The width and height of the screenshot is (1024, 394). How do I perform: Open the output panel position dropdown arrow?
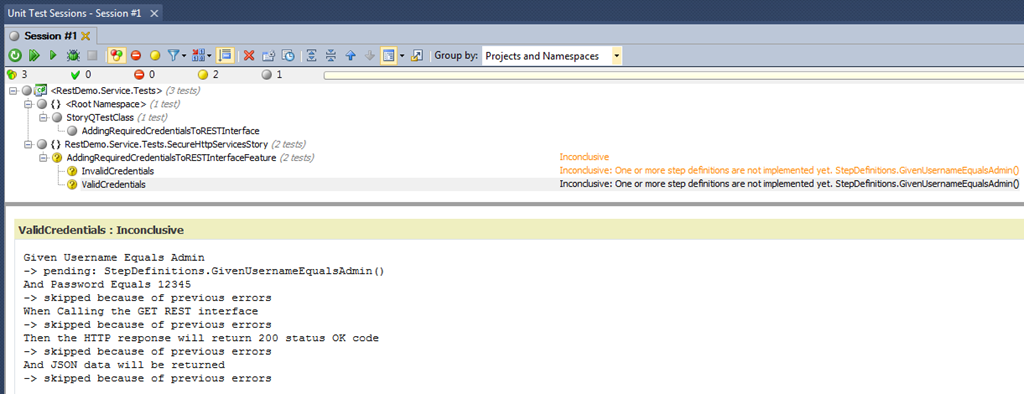coord(402,57)
